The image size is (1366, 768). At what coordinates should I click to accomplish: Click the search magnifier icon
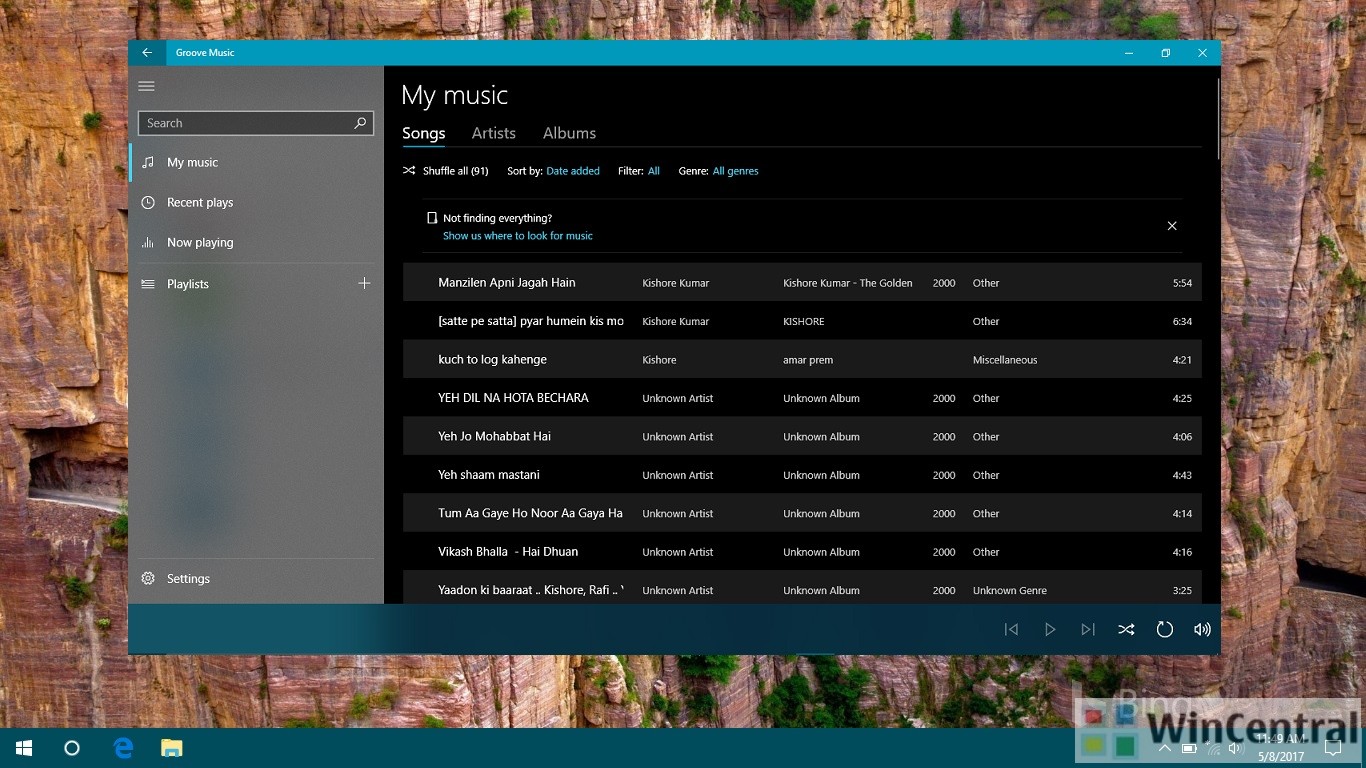point(360,123)
